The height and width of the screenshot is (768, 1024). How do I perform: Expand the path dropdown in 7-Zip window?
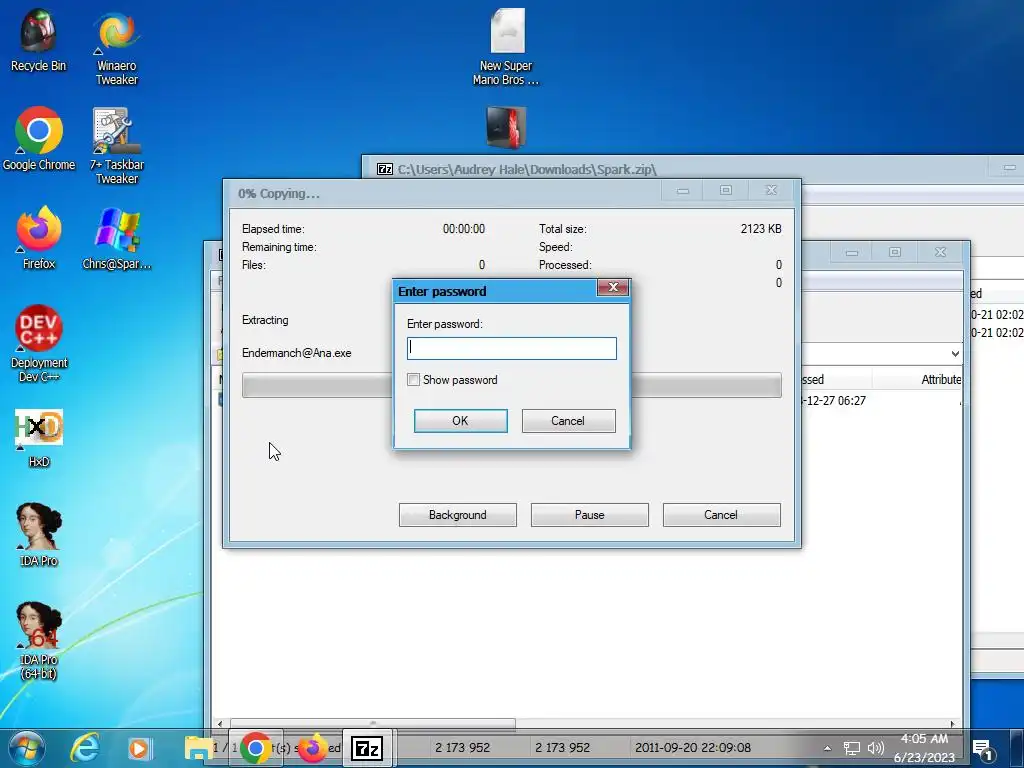(955, 354)
